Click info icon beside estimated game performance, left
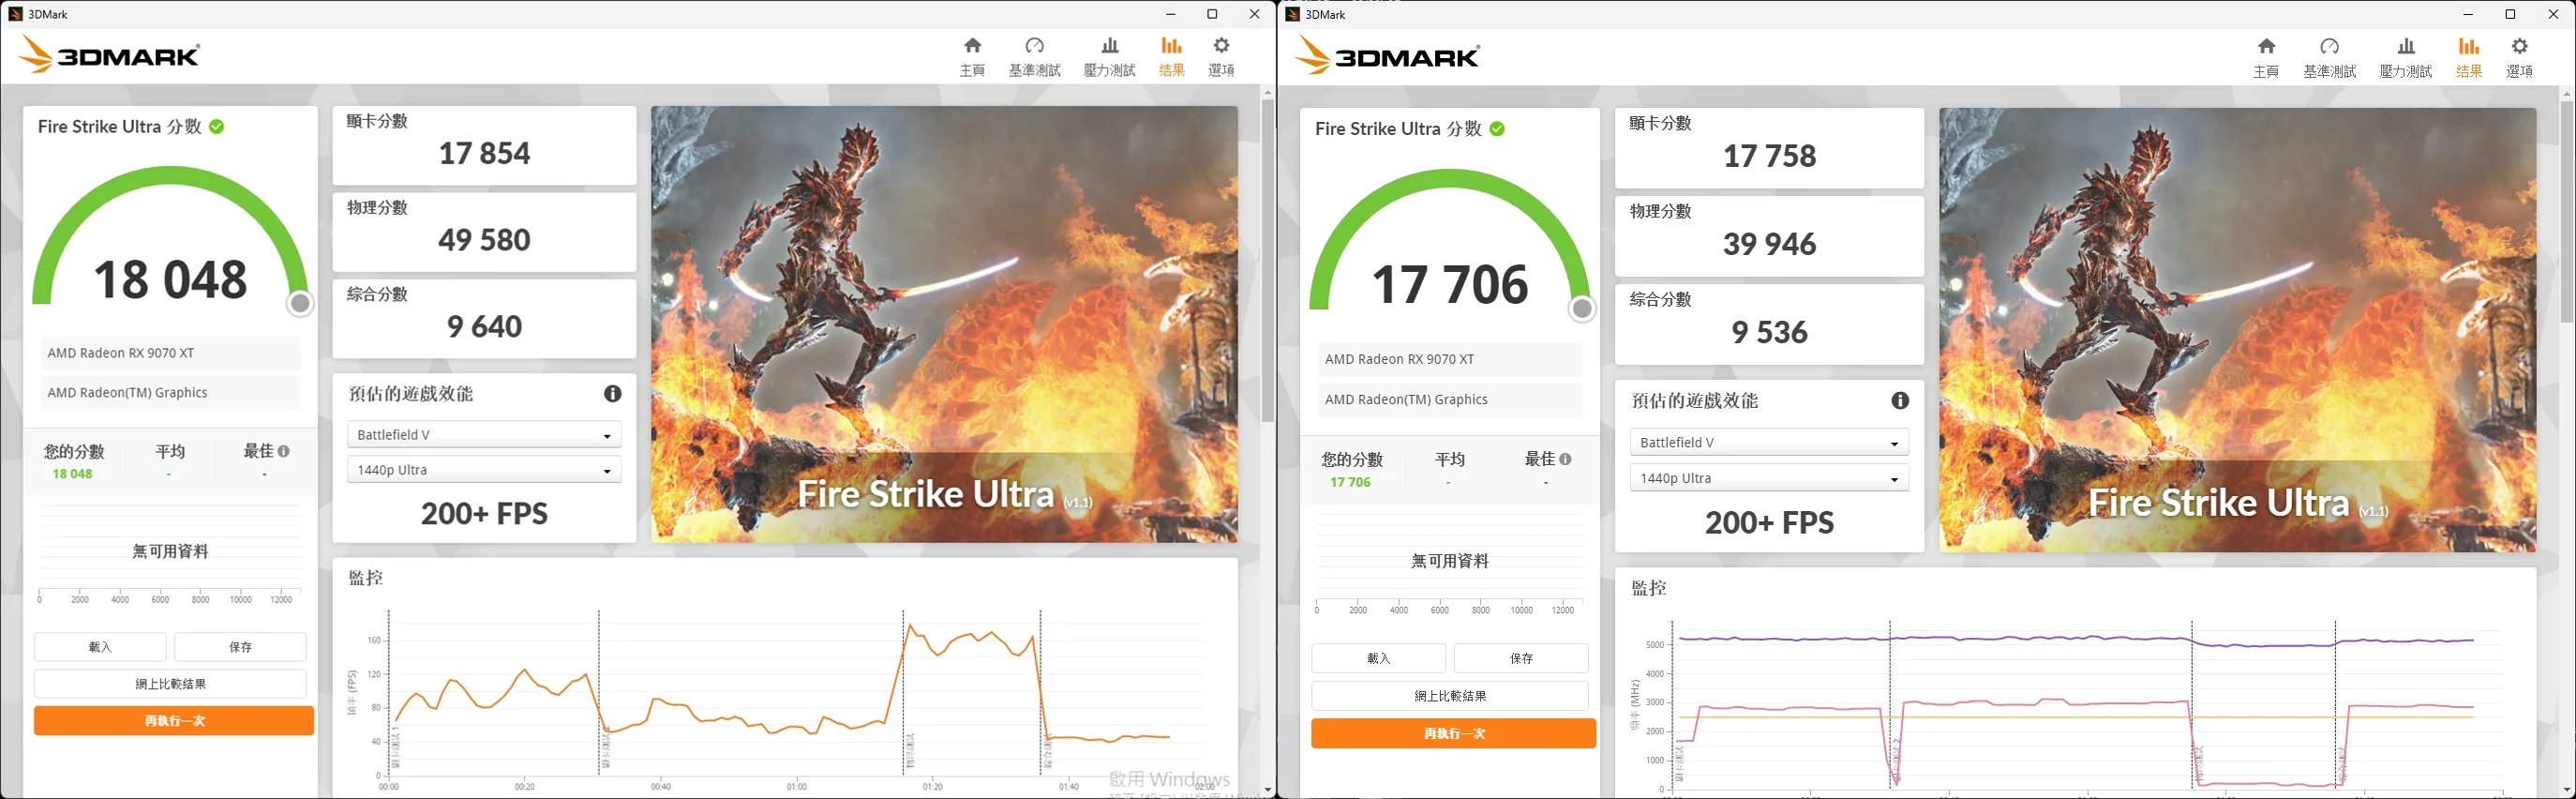 tap(613, 394)
